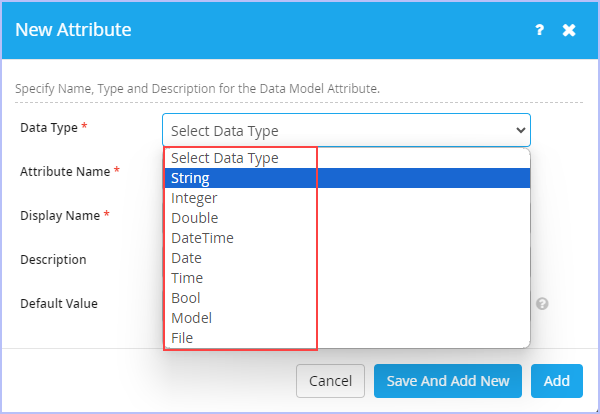Viewport: 600px width, 414px height.
Task: Click the Cancel button
Action: pyautogui.click(x=330, y=381)
